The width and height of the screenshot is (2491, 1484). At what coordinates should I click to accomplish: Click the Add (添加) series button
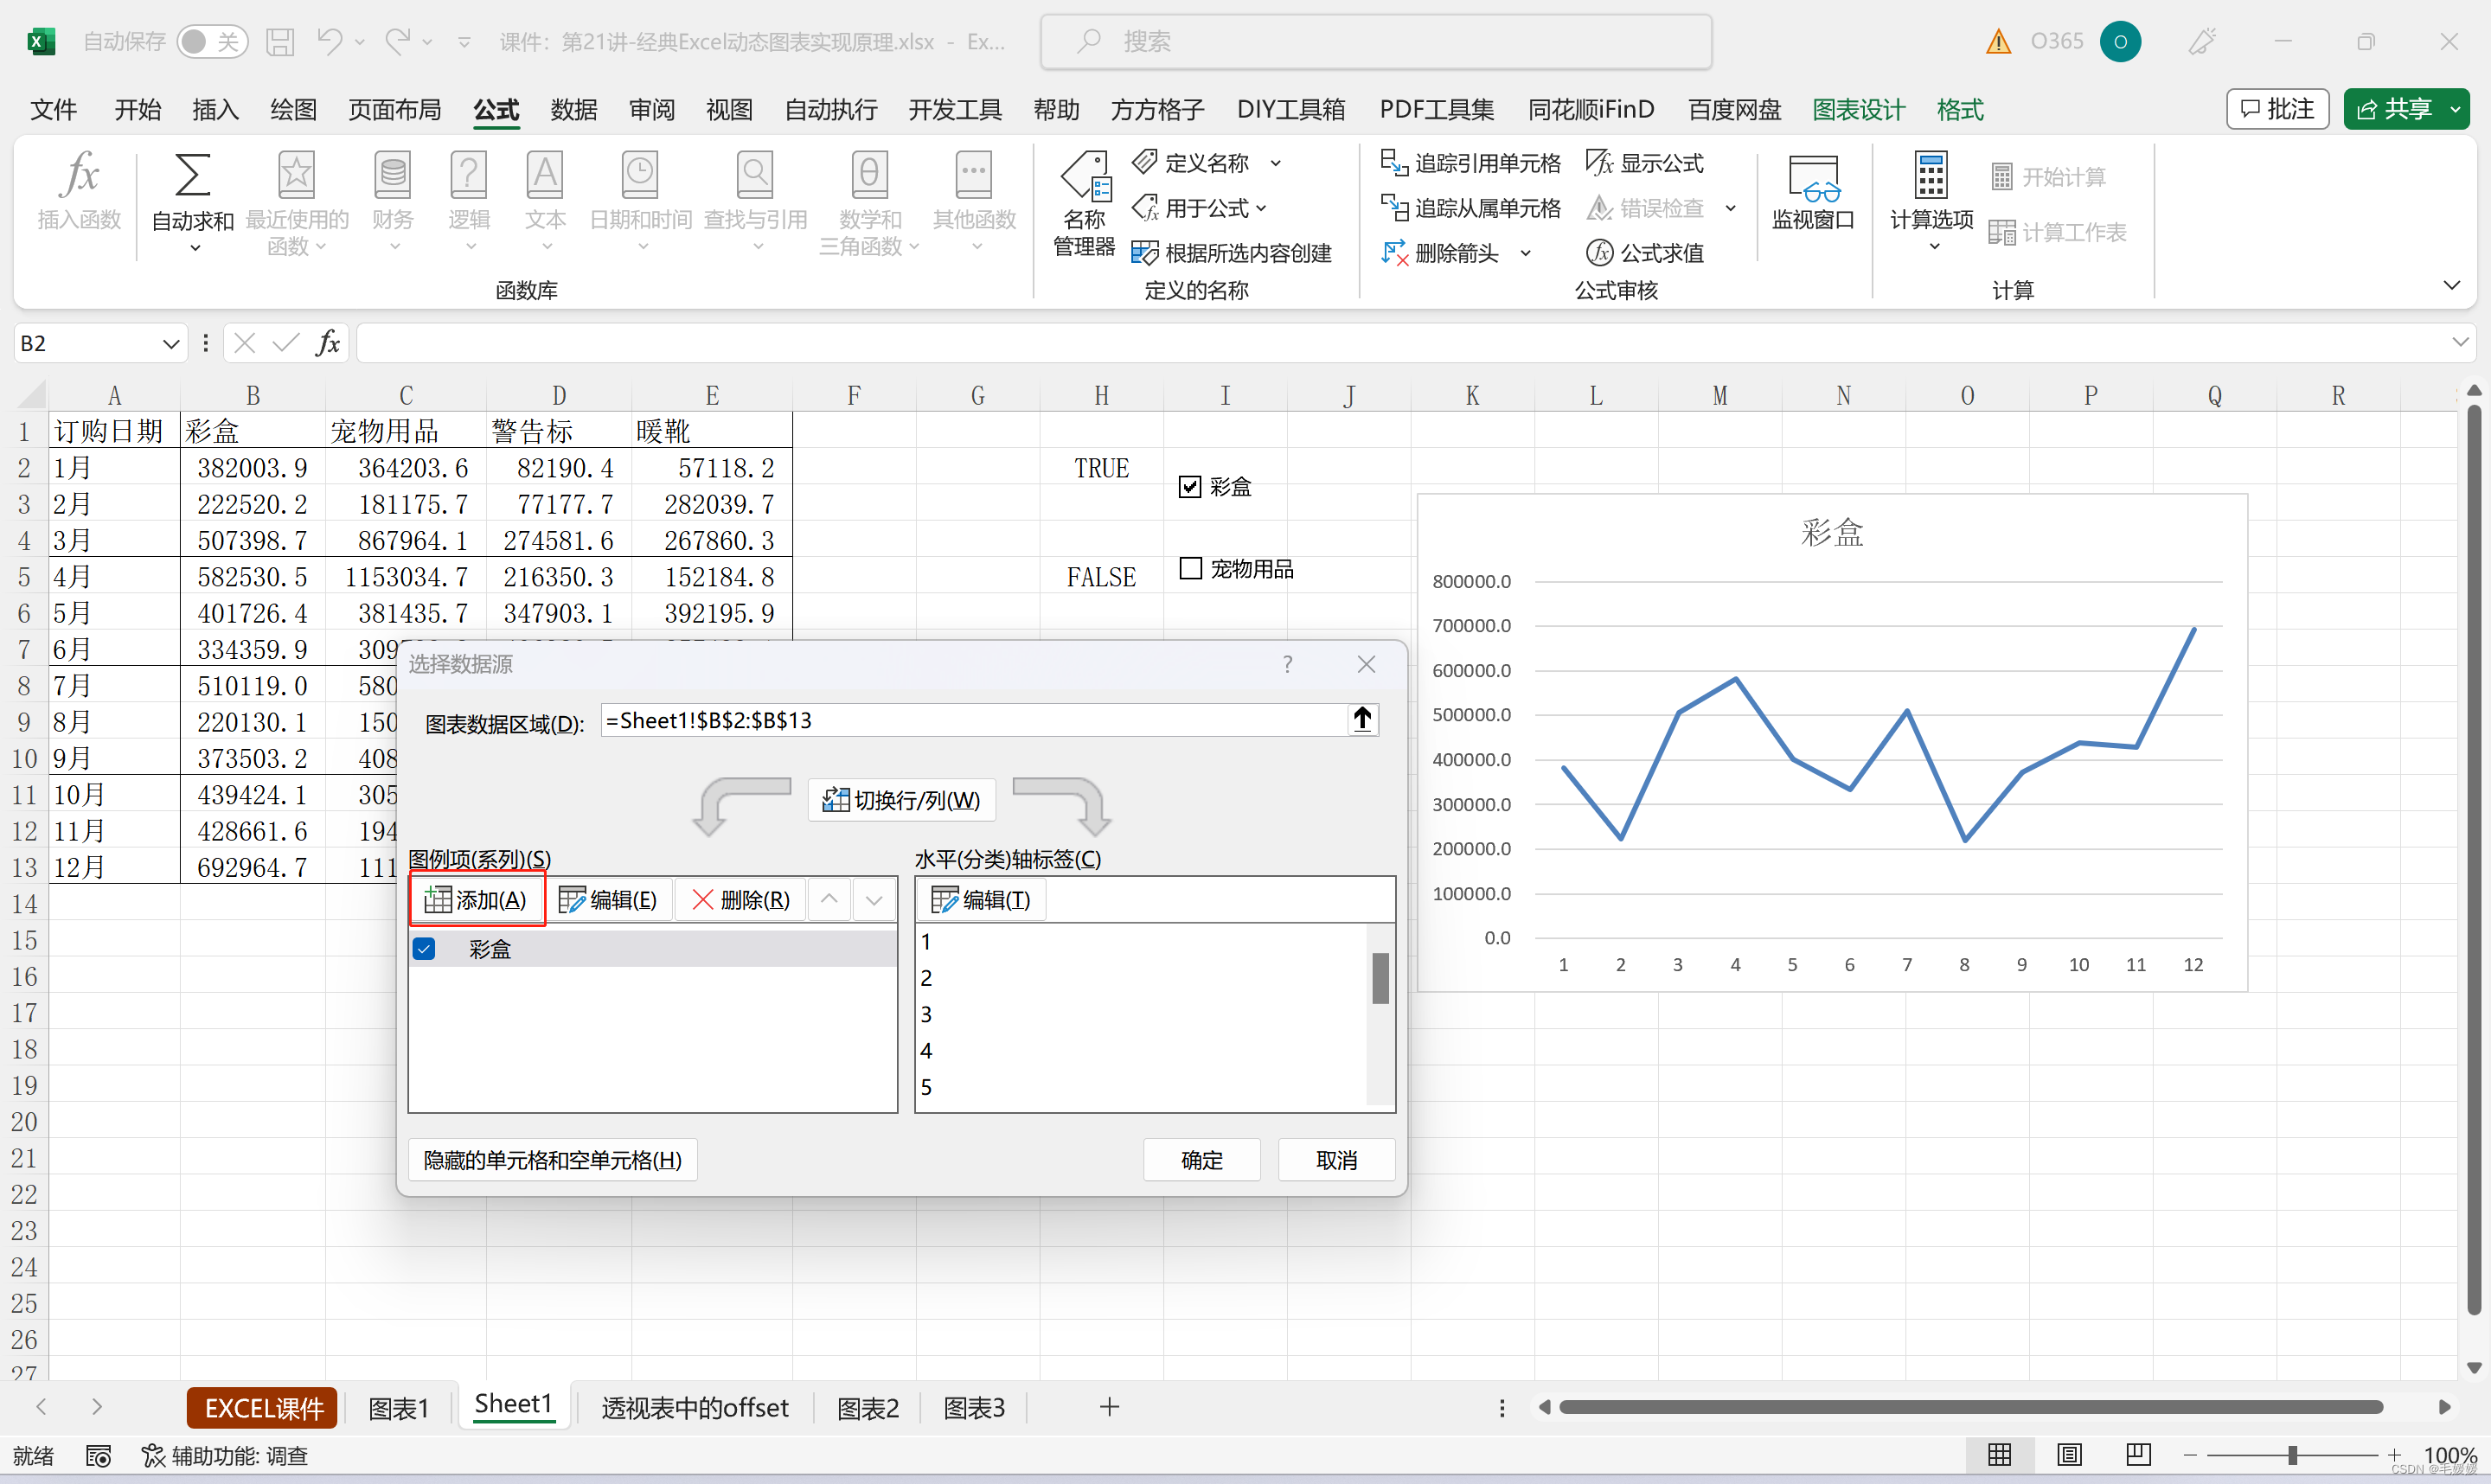click(x=476, y=899)
